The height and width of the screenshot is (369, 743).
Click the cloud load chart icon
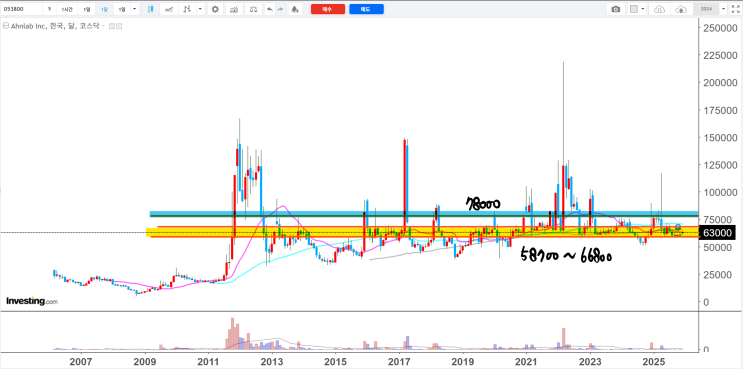pos(660,9)
